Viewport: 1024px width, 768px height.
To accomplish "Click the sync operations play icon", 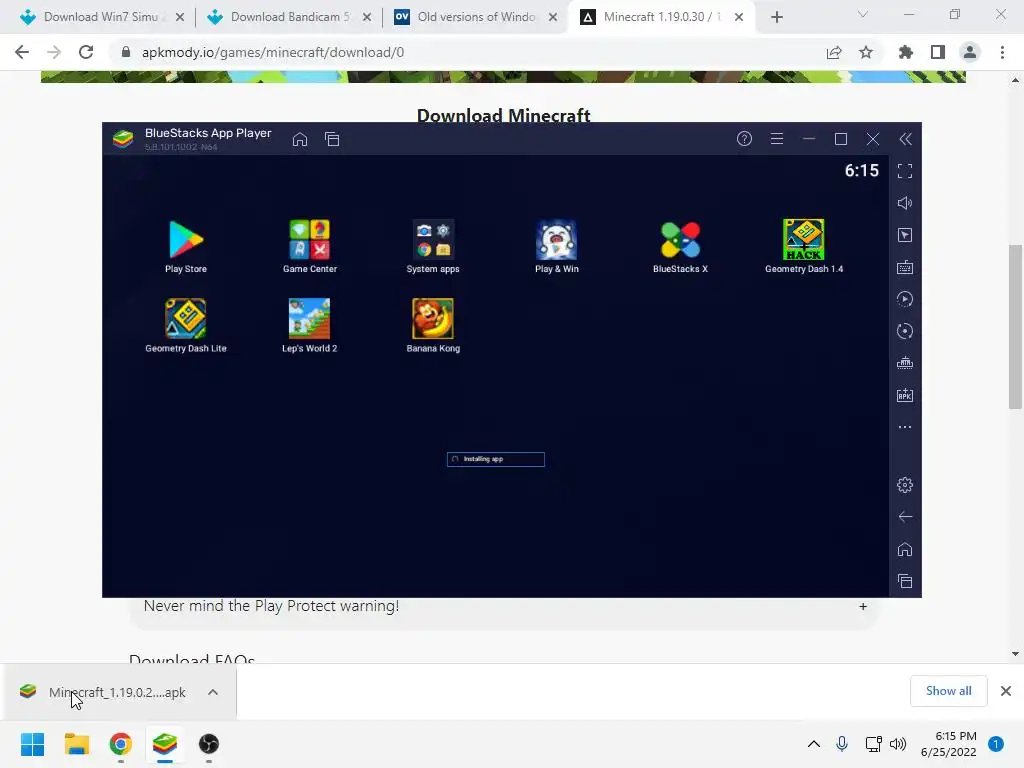I will tap(904, 299).
